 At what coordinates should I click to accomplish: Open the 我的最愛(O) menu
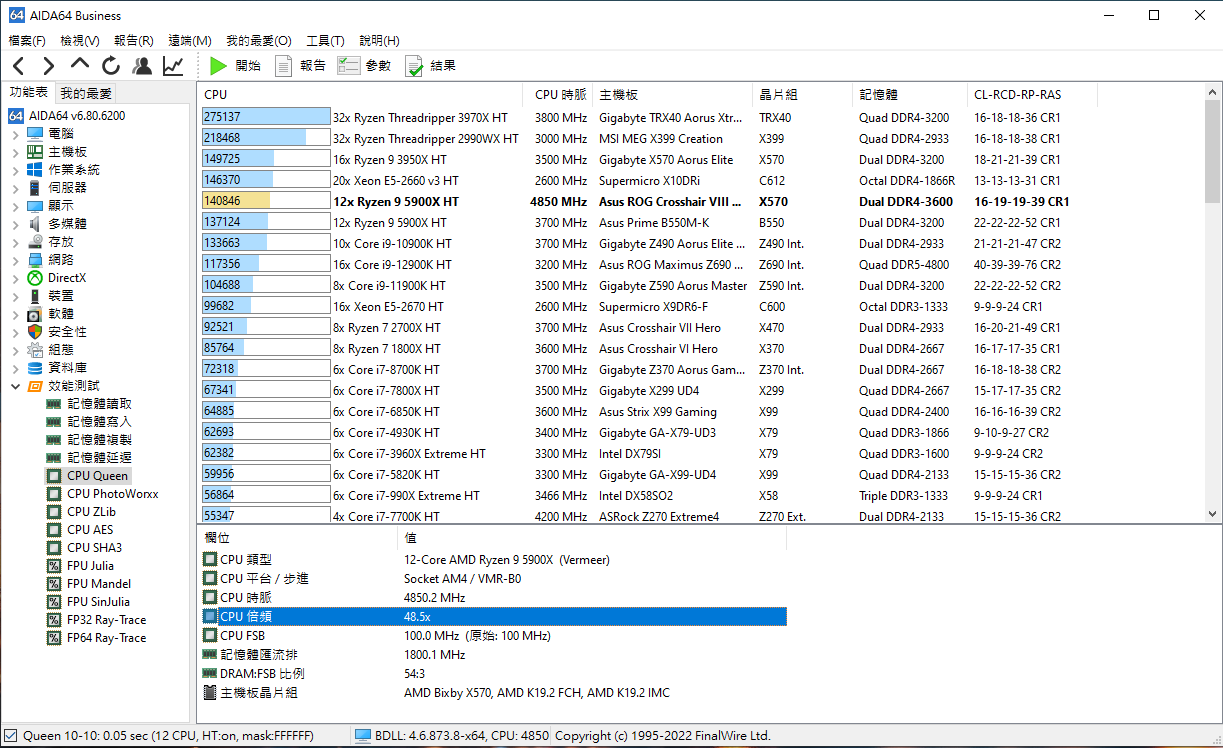(259, 41)
